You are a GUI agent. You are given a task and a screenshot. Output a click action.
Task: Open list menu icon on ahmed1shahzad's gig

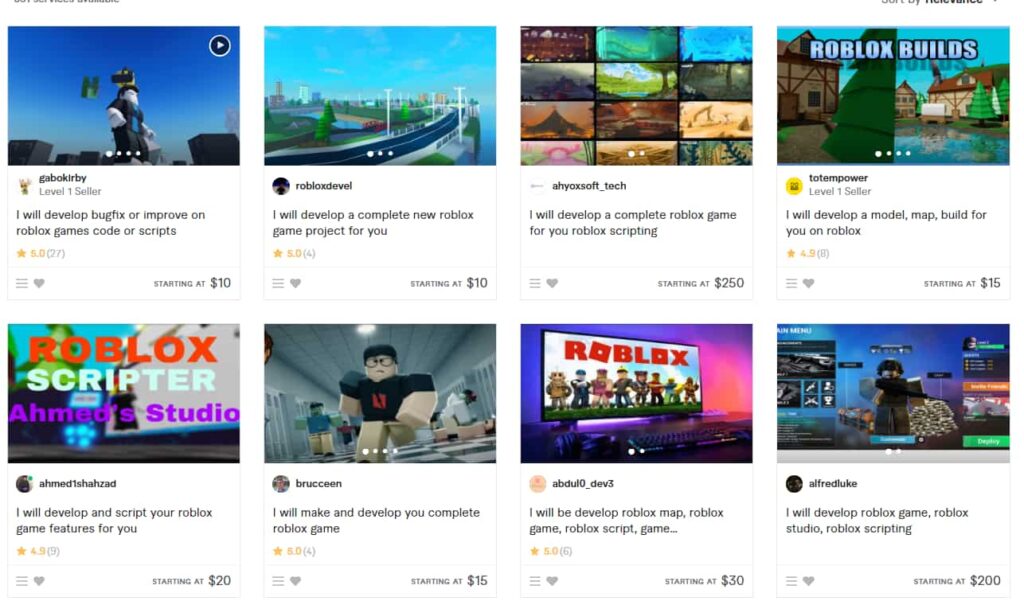pyautogui.click(x=22, y=581)
